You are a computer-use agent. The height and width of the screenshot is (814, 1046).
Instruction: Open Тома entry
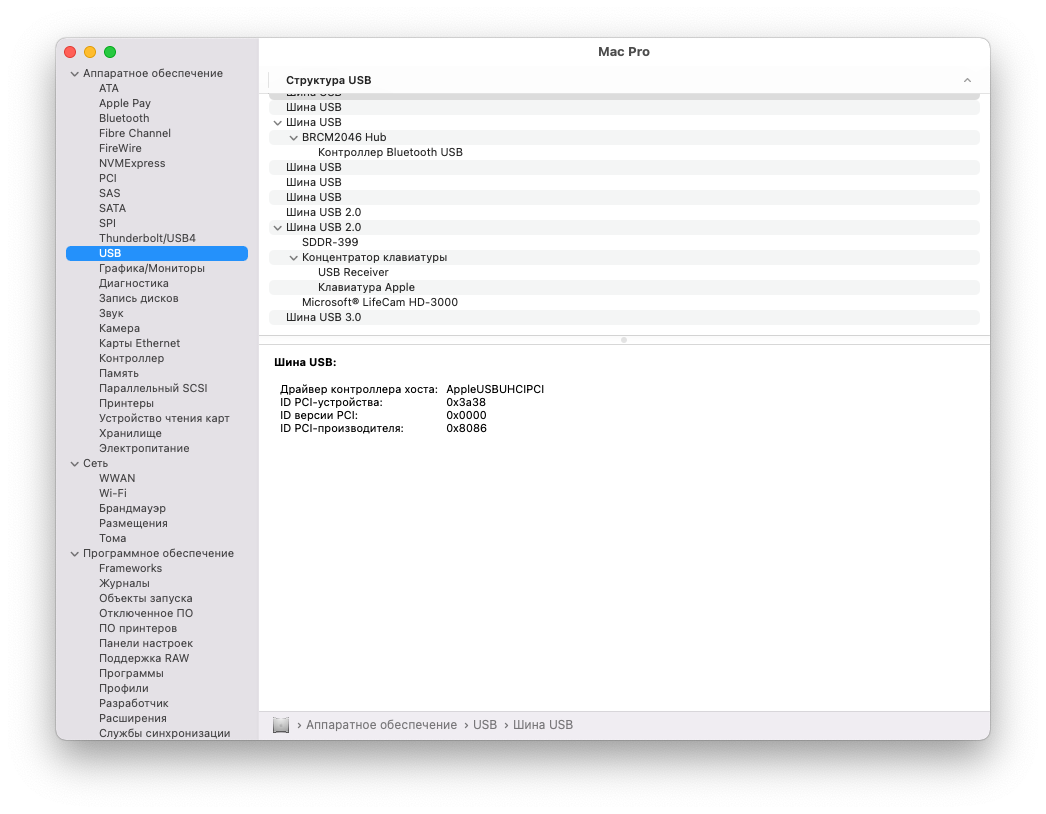coord(113,538)
